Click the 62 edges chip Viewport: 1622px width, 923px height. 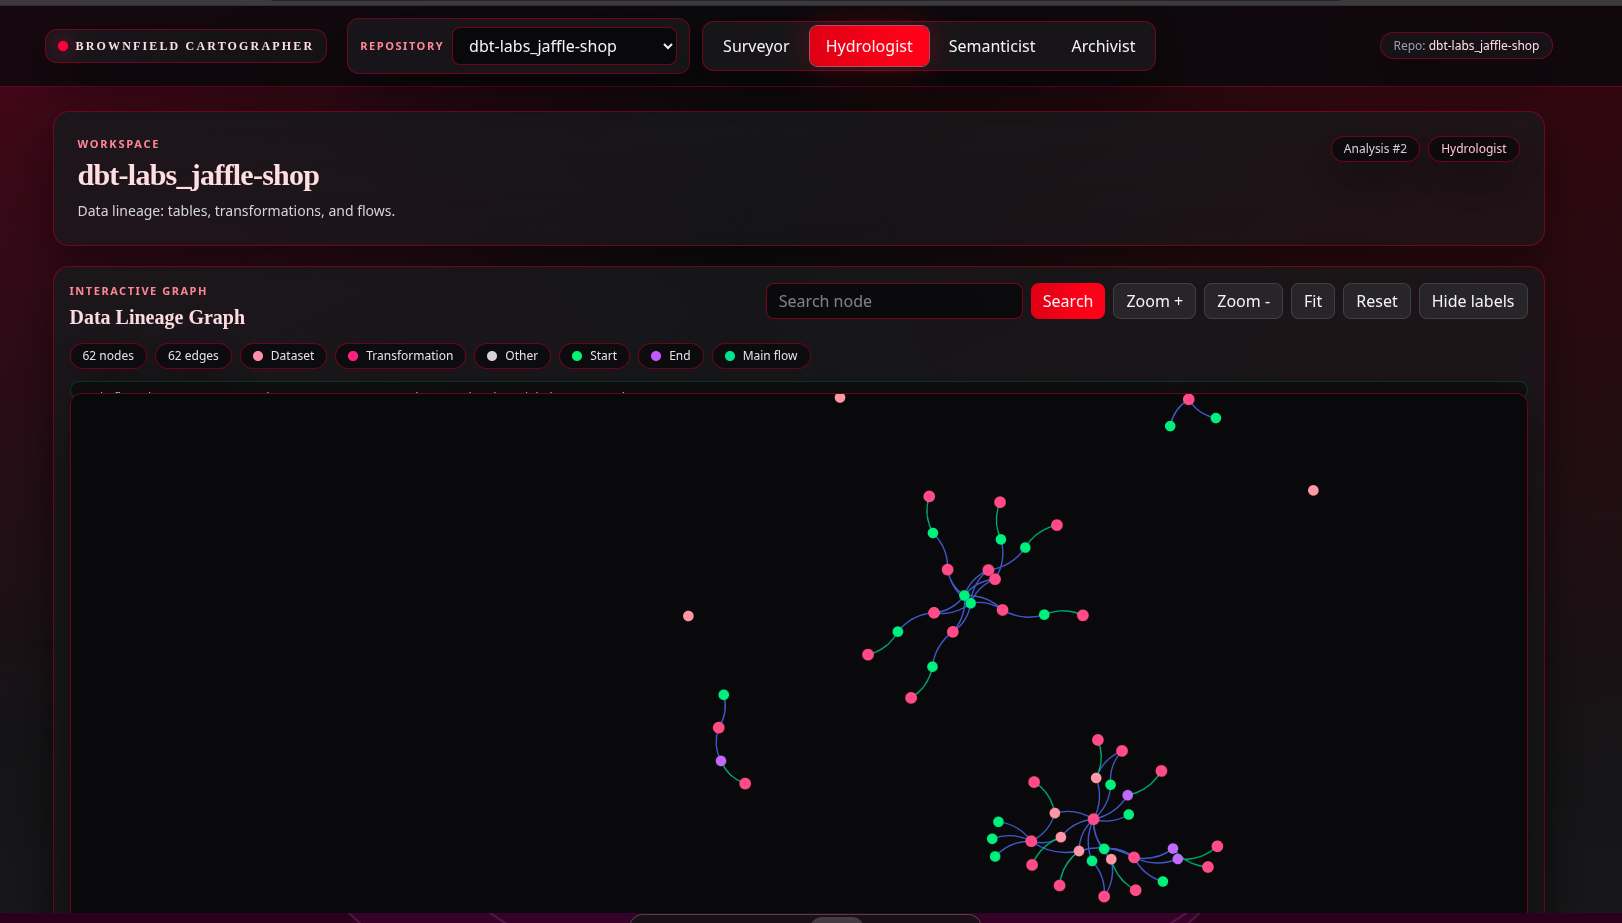(193, 356)
